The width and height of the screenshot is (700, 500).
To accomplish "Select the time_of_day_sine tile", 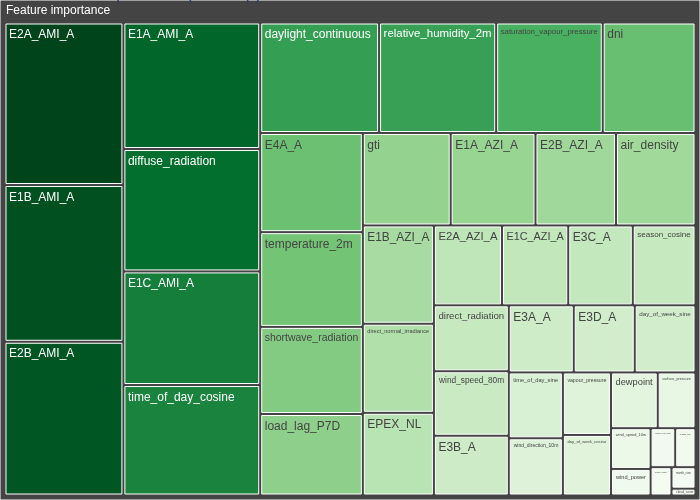I will click(x=536, y=405).
